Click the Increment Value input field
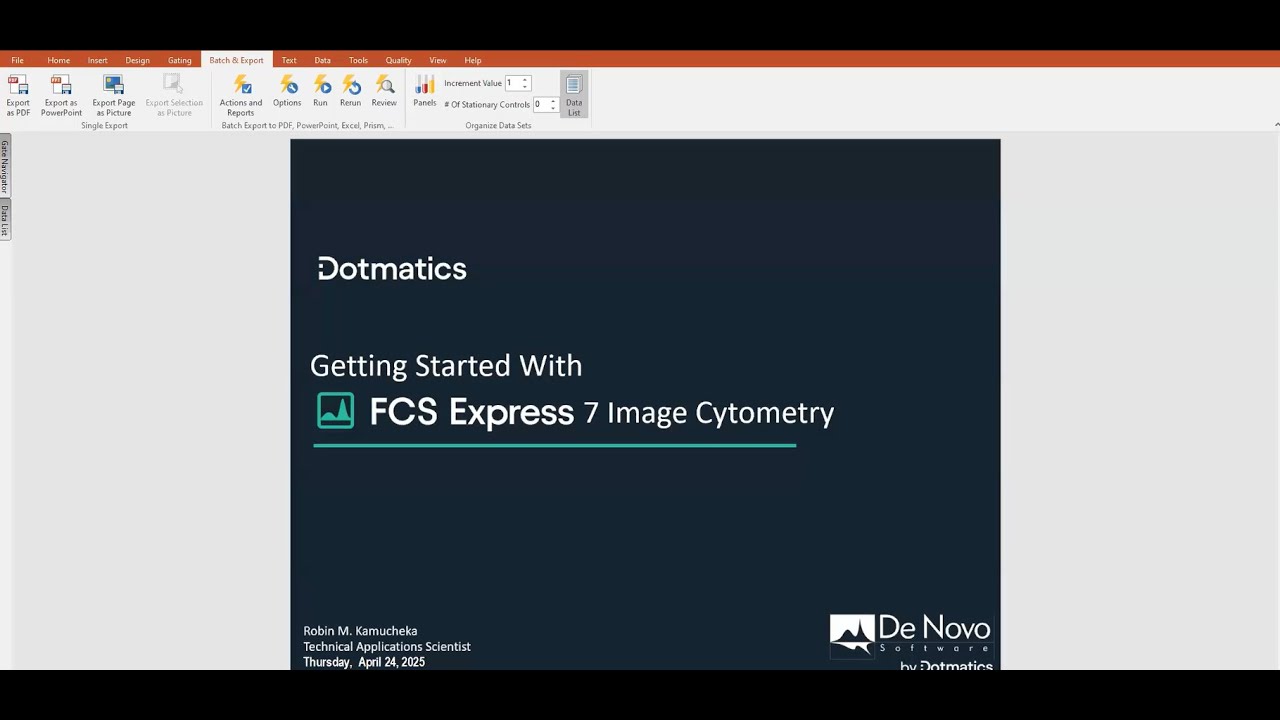The width and height of the screenshot is (1280, 720). coord(512,83)
